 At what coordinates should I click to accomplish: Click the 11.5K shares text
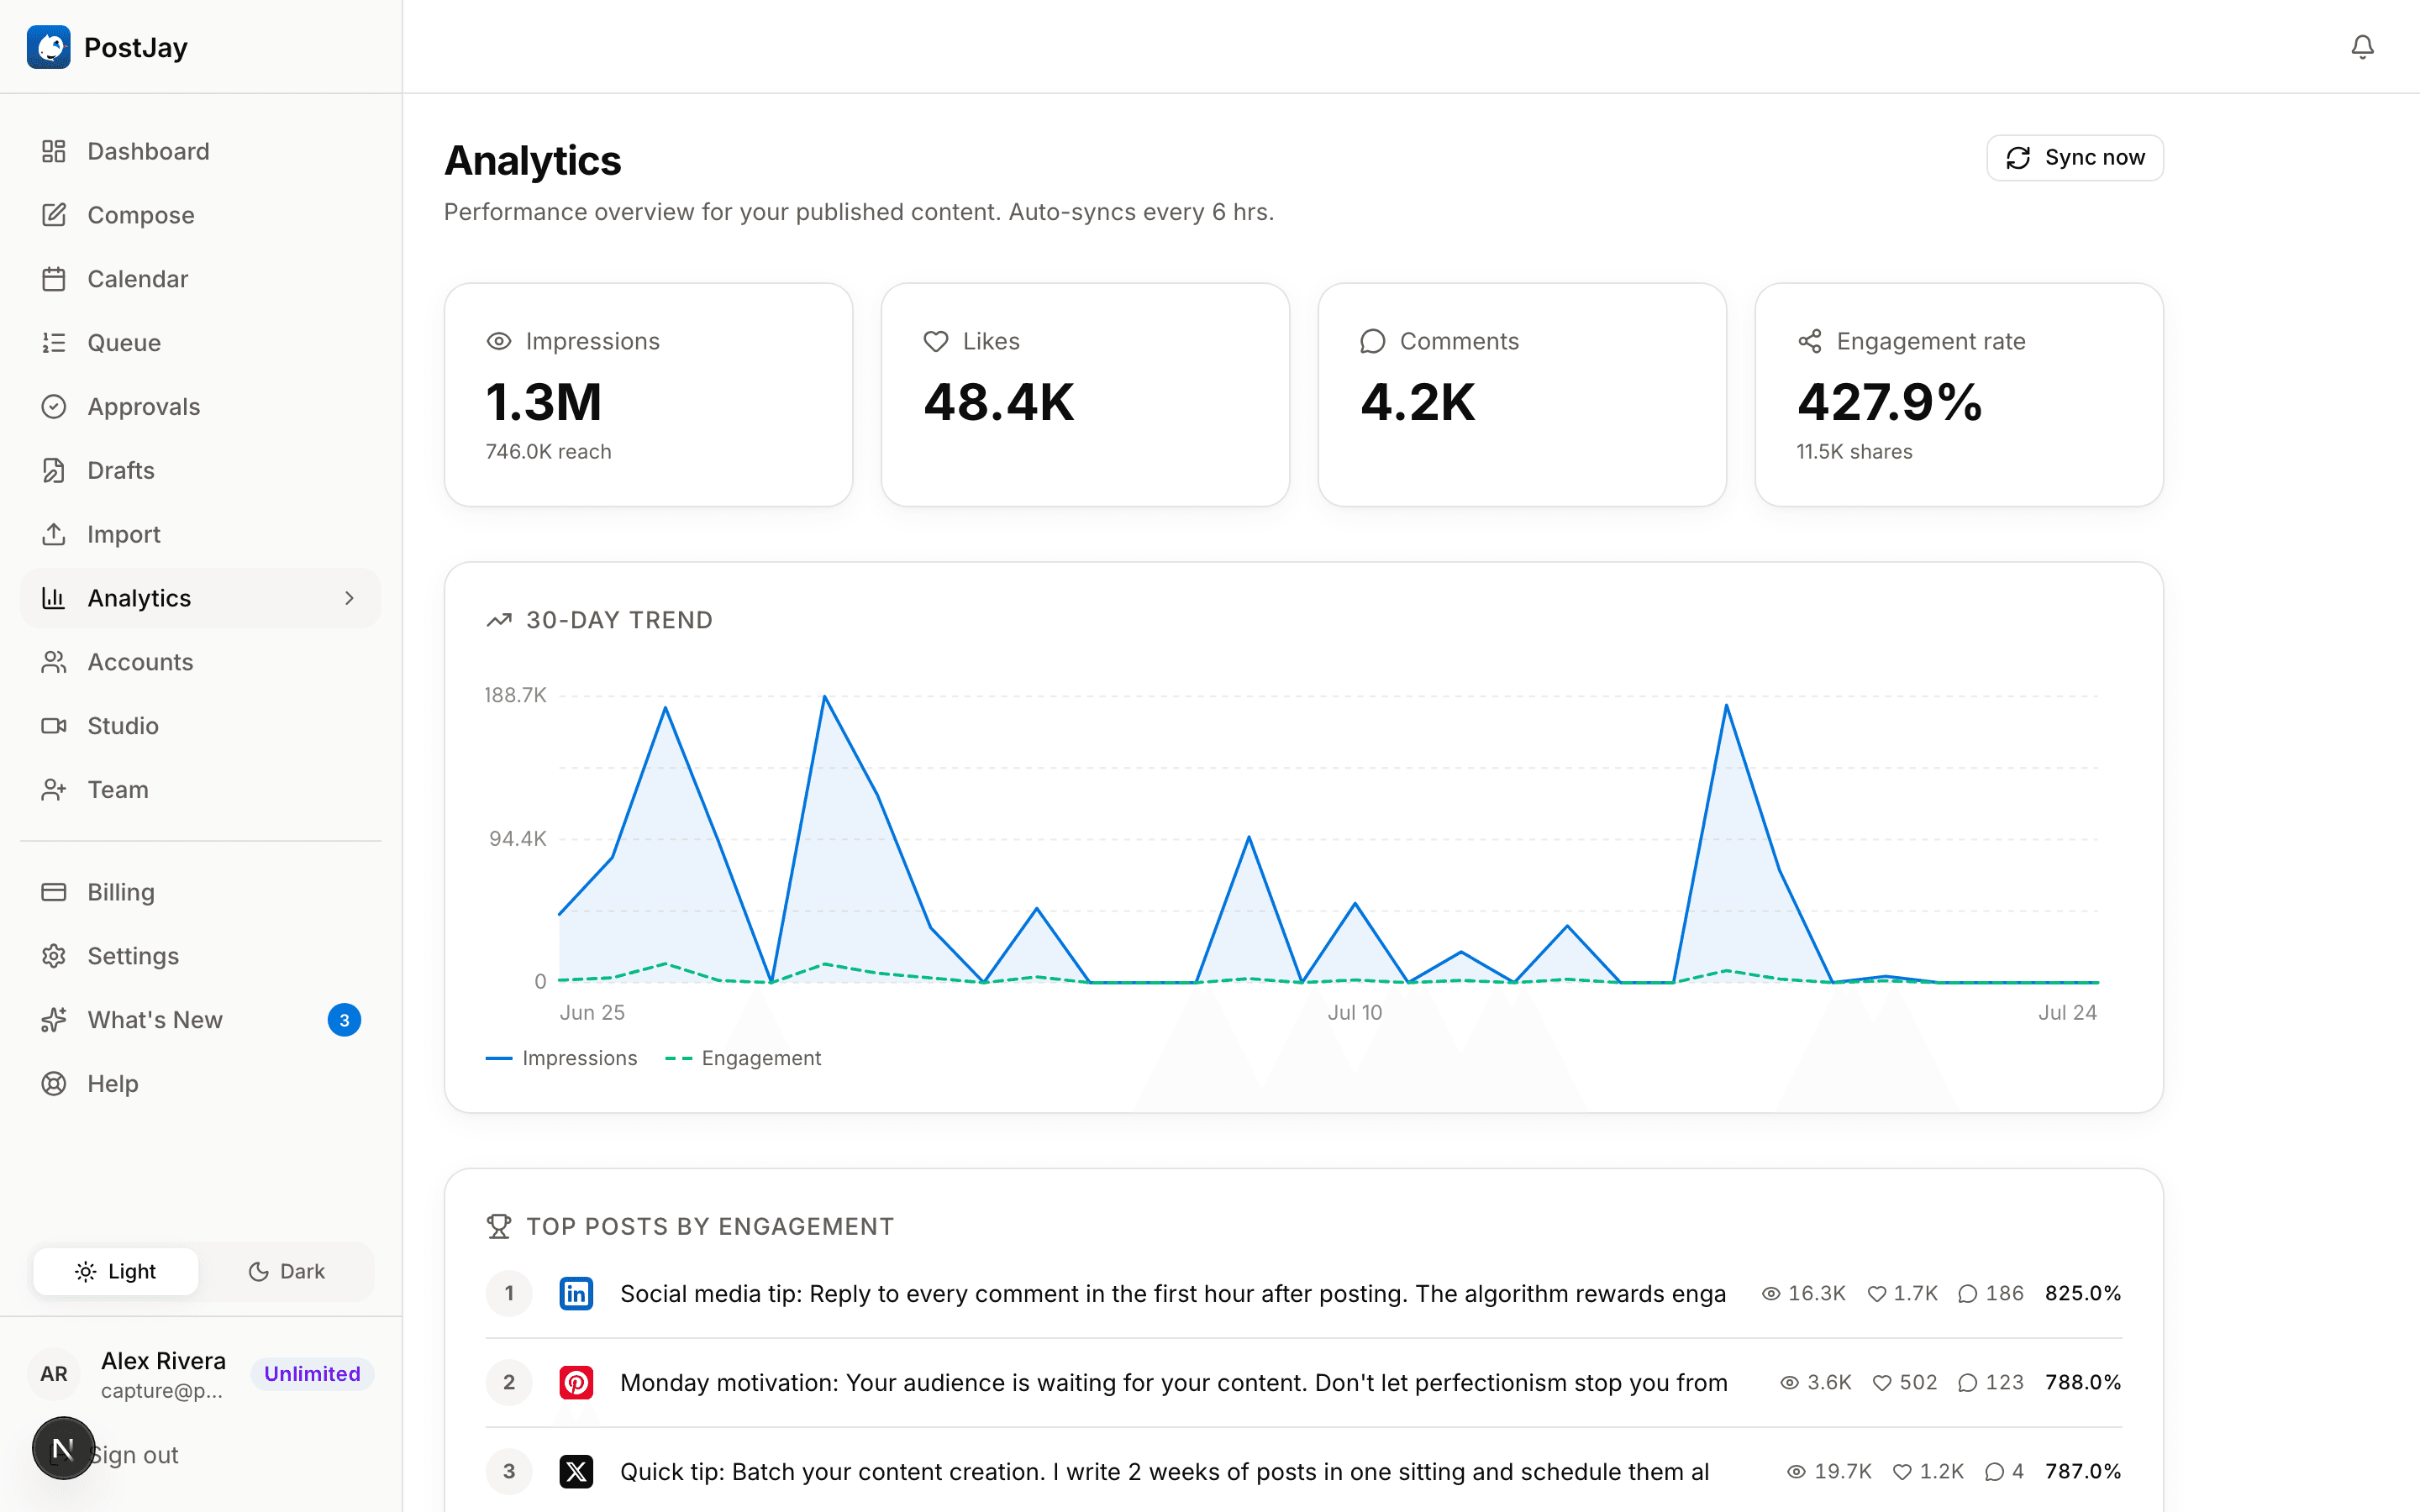click(x=1855, y=452)
